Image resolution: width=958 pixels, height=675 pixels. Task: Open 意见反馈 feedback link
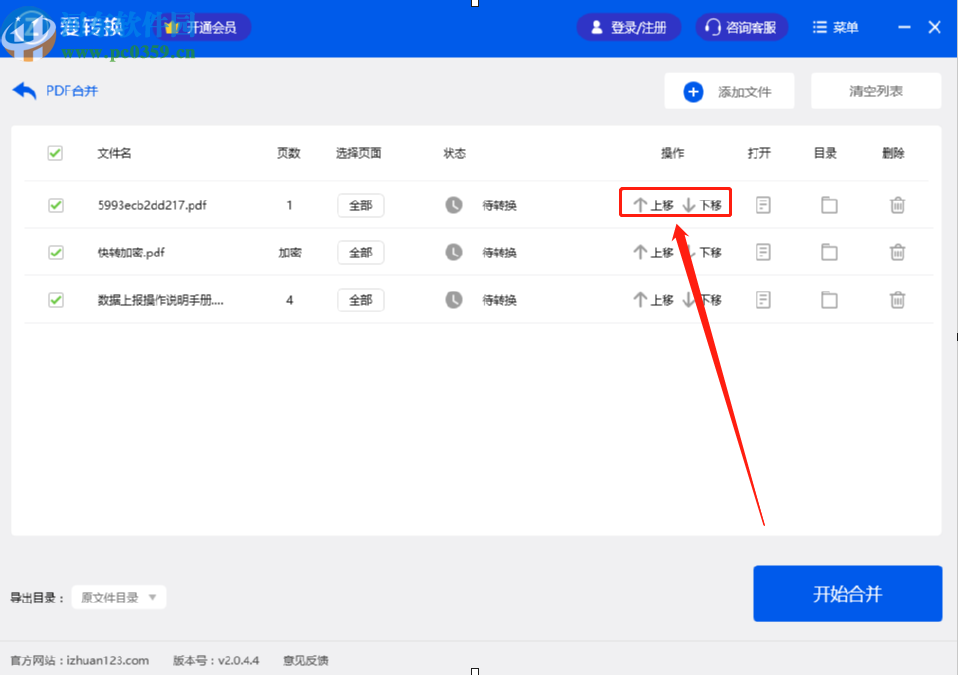click(305, 660)
